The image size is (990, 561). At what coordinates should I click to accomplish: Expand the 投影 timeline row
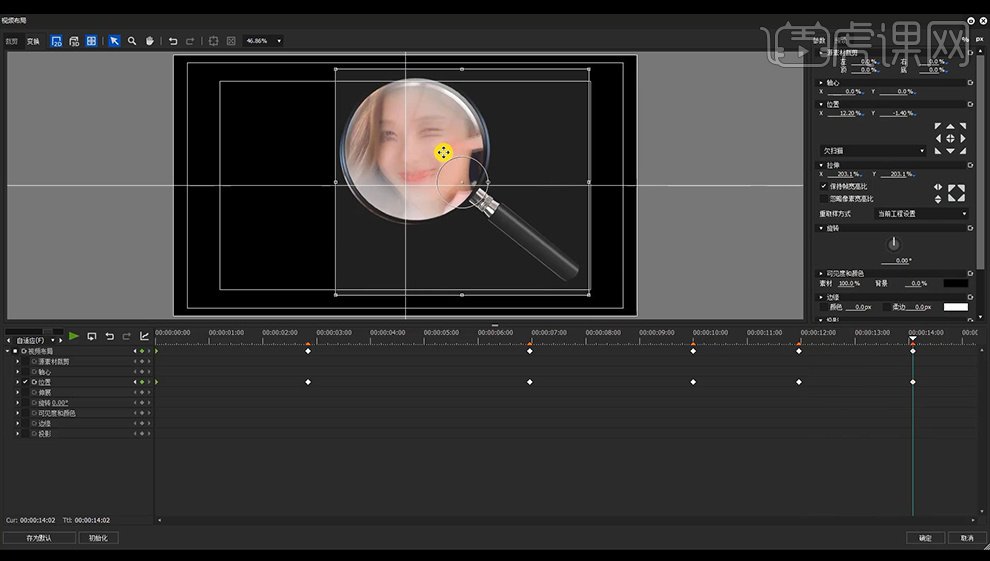pos(18,434)
